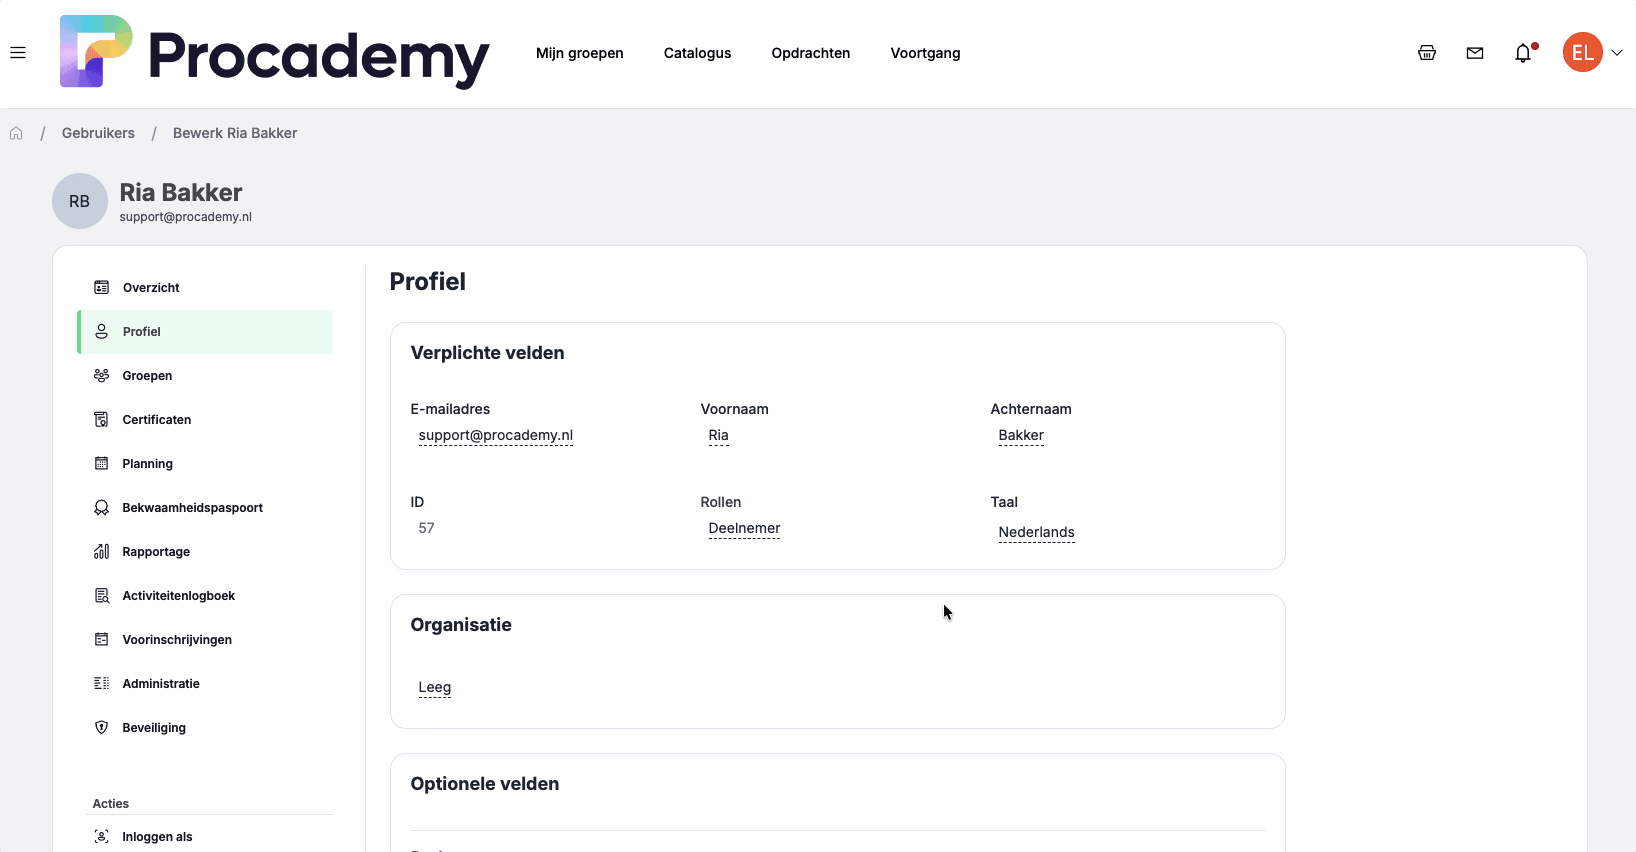Click the shopping basket icon
This screenshot has width=1636, height=852.
click(1427, 53)
